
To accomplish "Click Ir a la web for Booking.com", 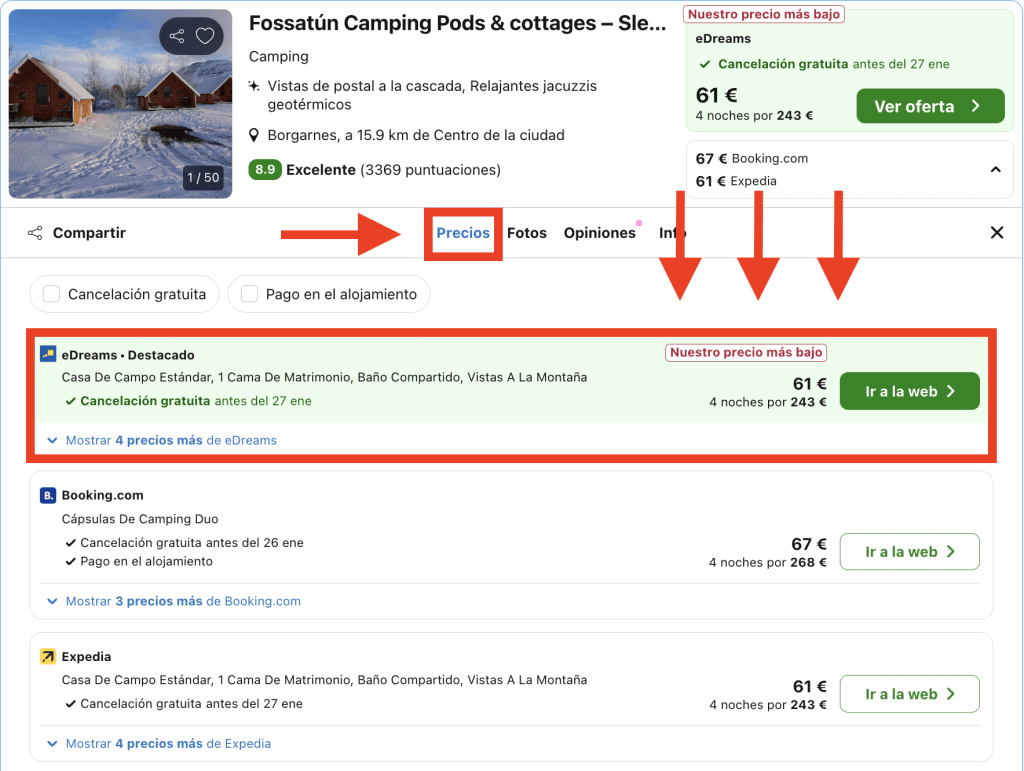I will tap(909, 552).
